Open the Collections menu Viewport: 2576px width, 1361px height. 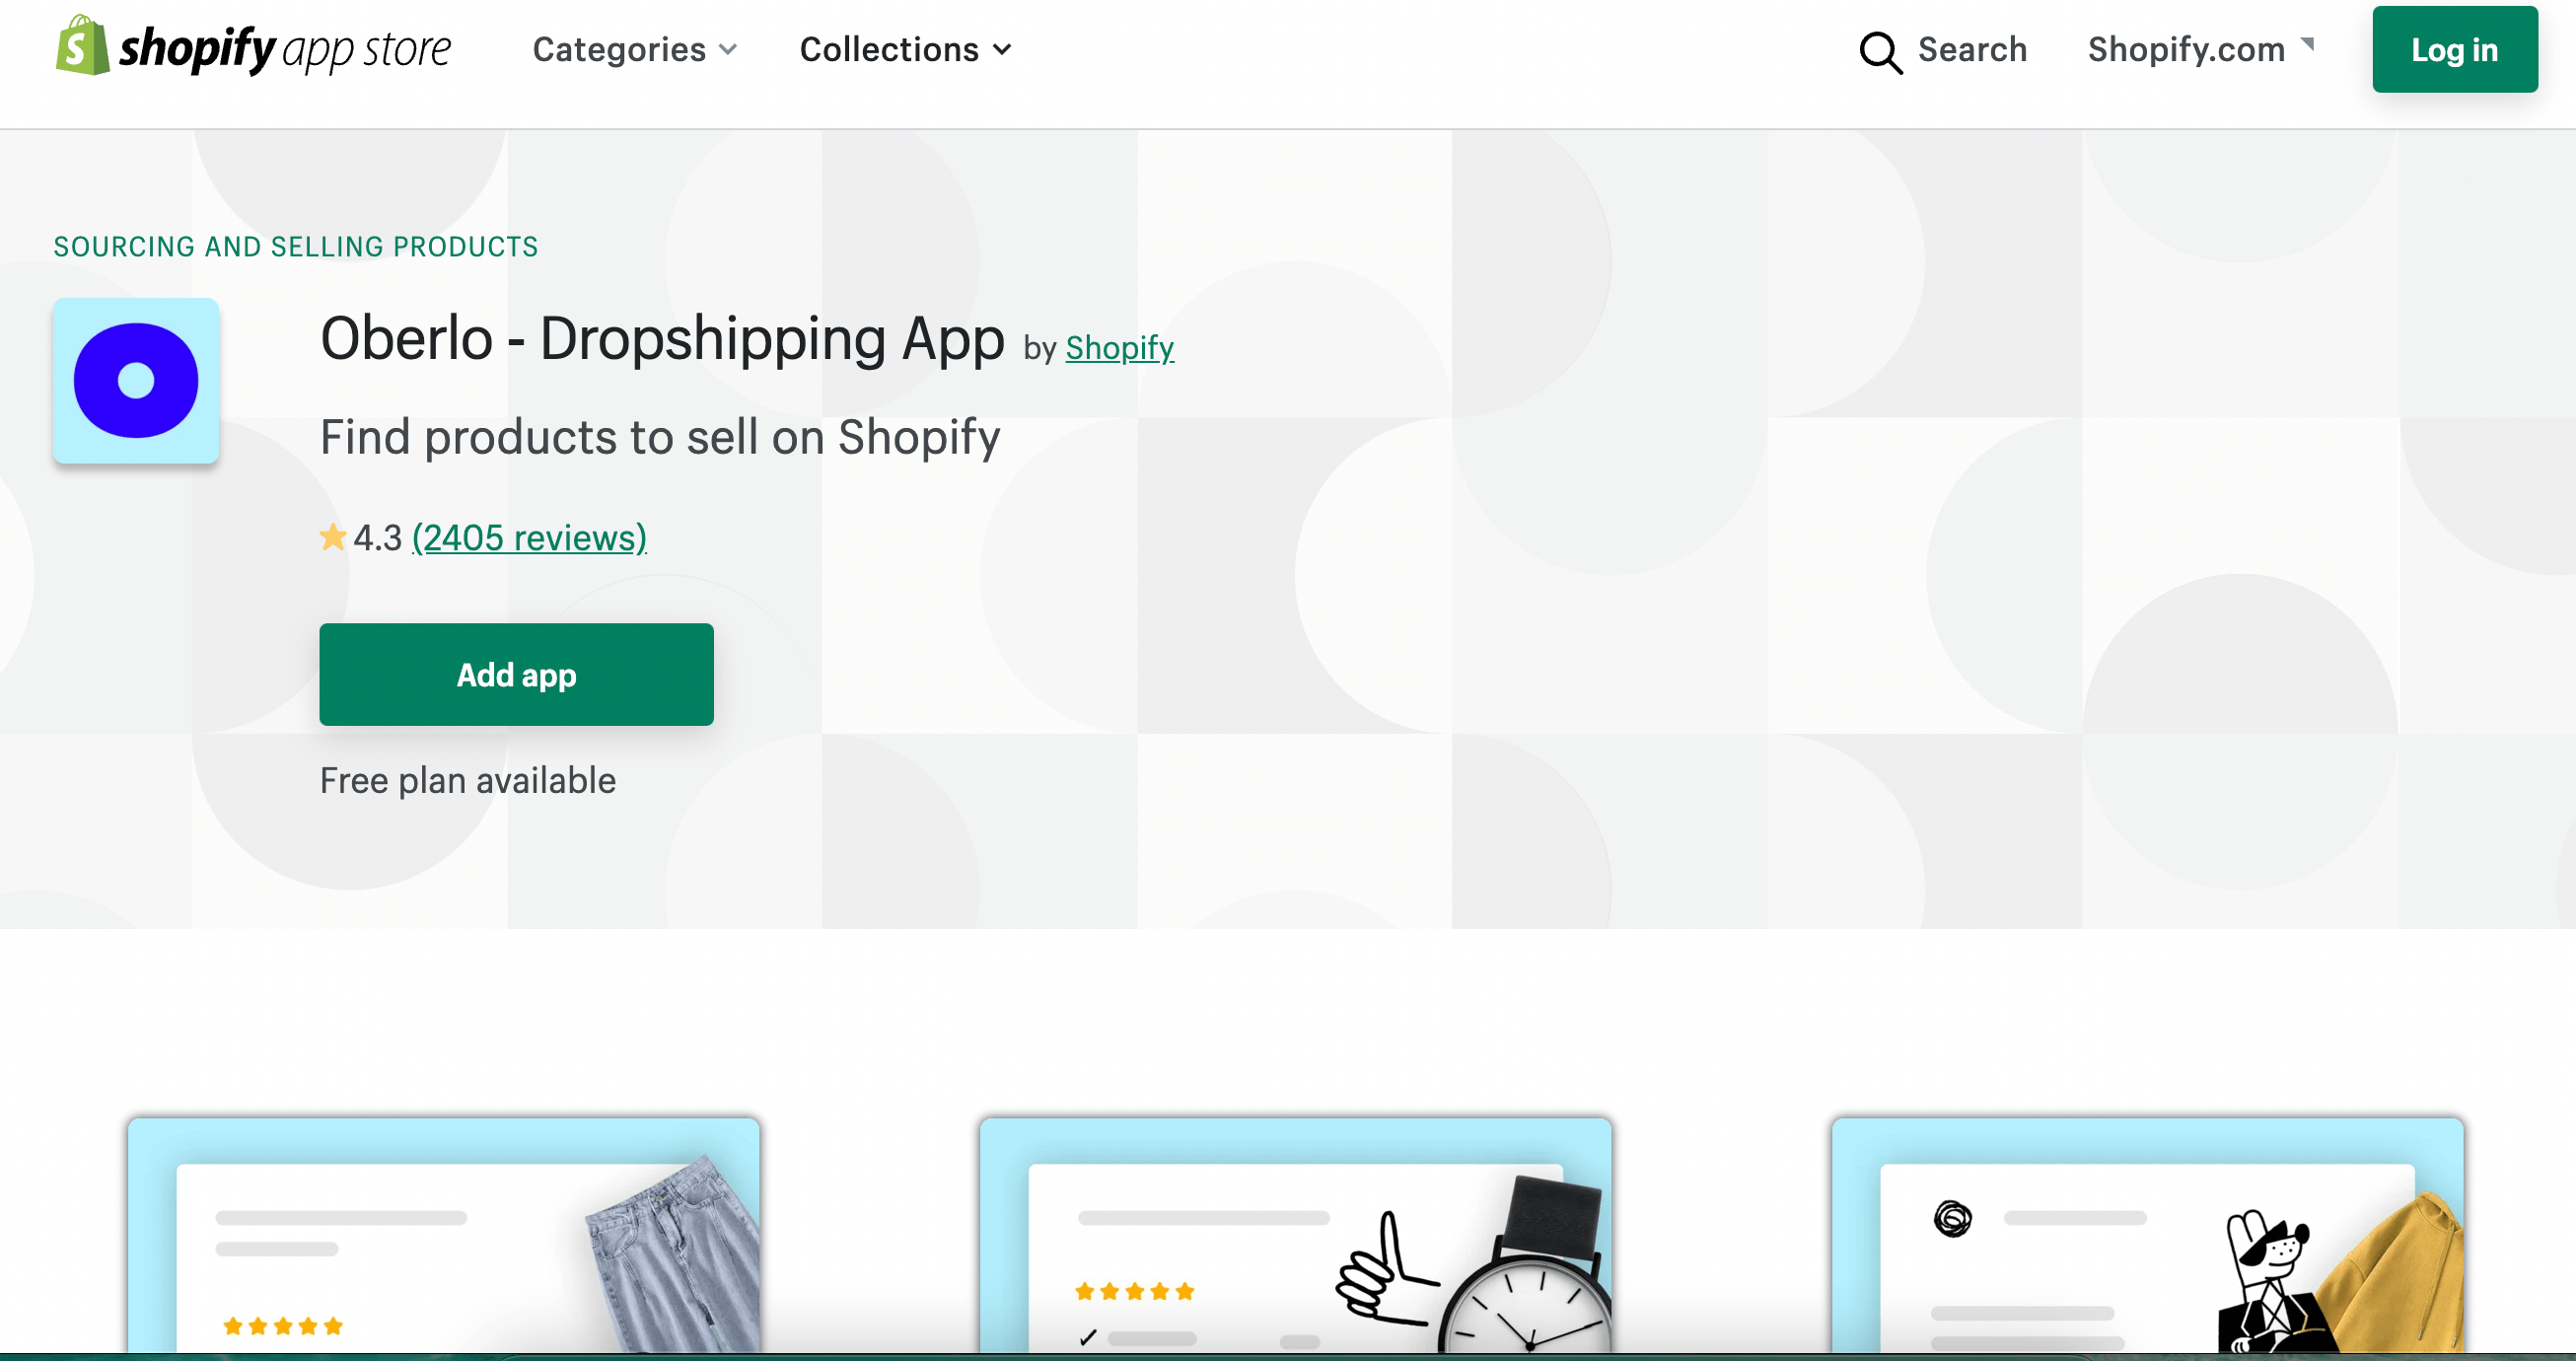pyautogui.click(x=905, y=49)
